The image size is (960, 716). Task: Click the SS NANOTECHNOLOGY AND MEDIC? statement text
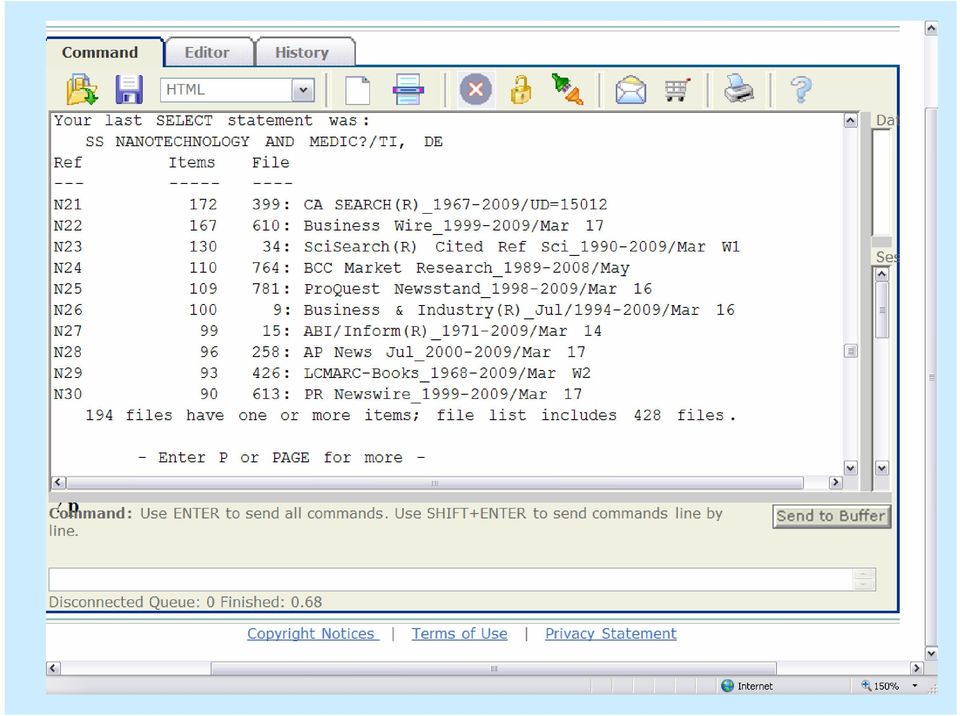[x=264, y=142]
